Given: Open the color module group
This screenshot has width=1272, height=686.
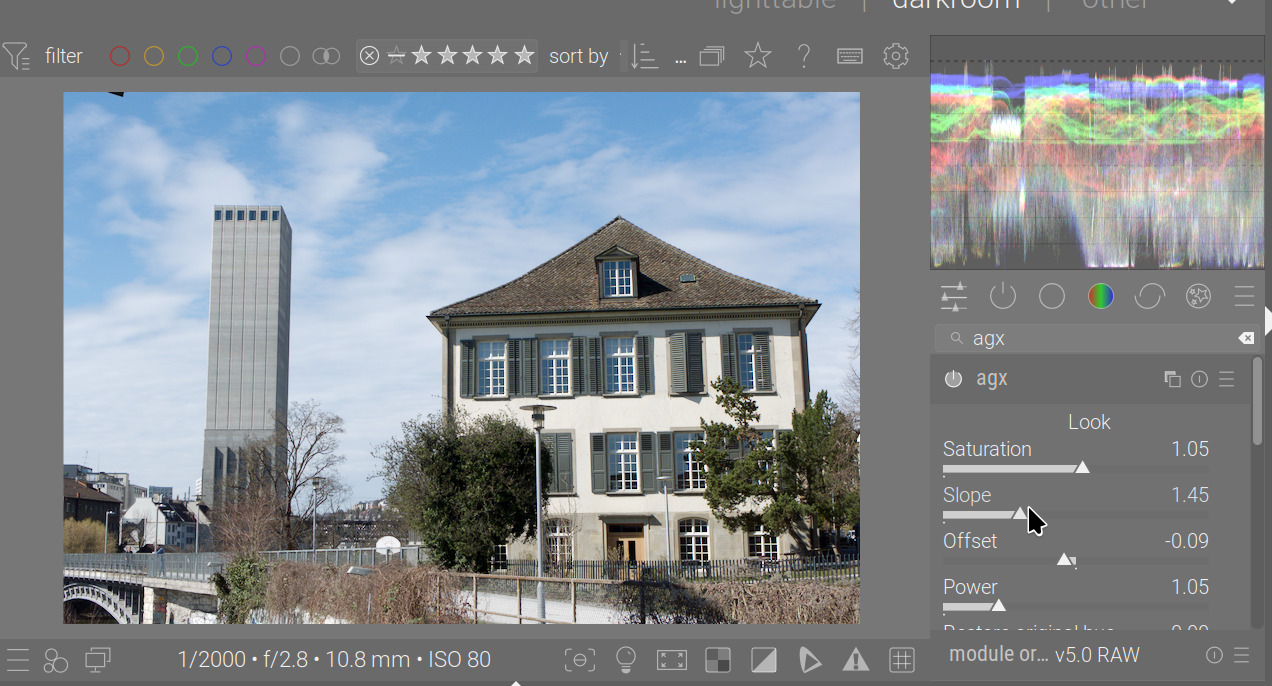Looking at the screenshot, I should (x=1100, y=297).
